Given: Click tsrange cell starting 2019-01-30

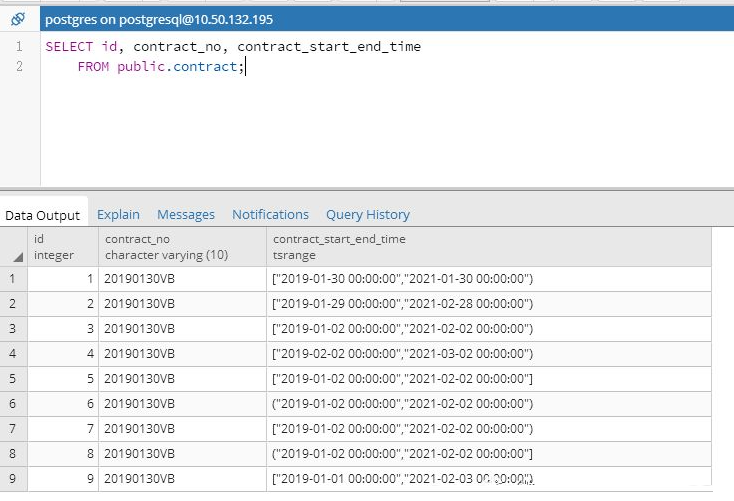Looking at the screenshot, I should (x=489, y=279).
